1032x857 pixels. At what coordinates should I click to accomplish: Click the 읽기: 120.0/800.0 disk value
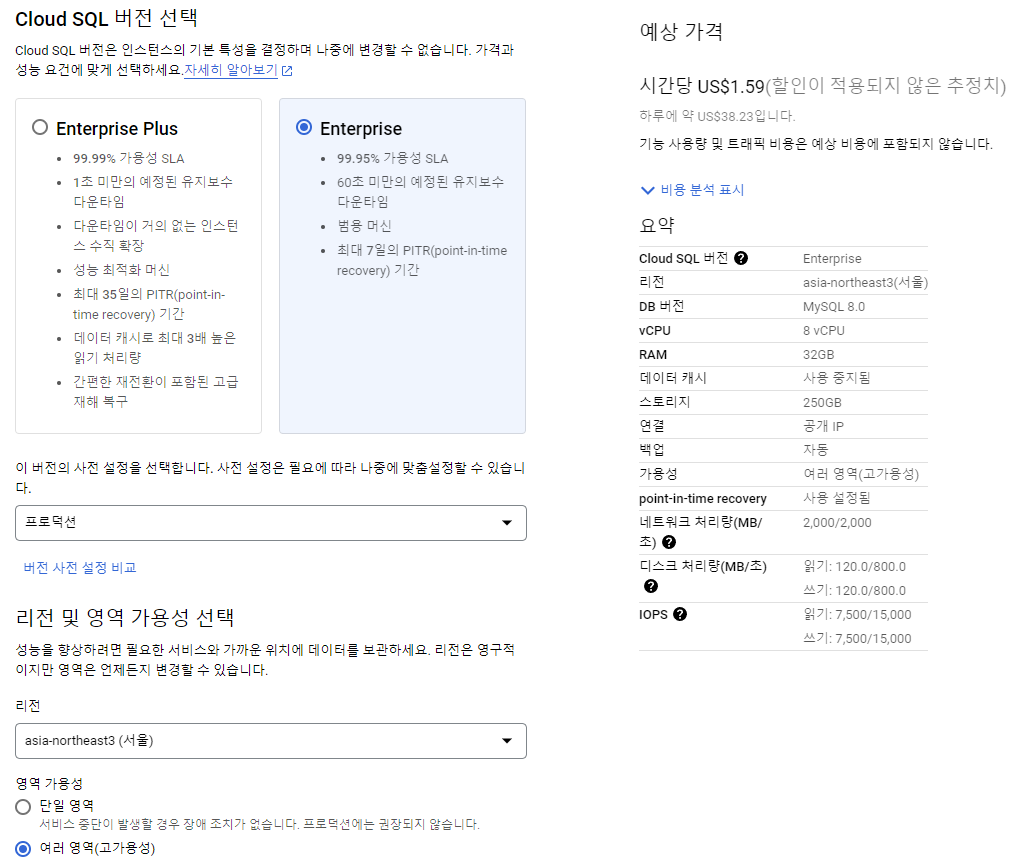pyautogui.click(x=854, y=567)
